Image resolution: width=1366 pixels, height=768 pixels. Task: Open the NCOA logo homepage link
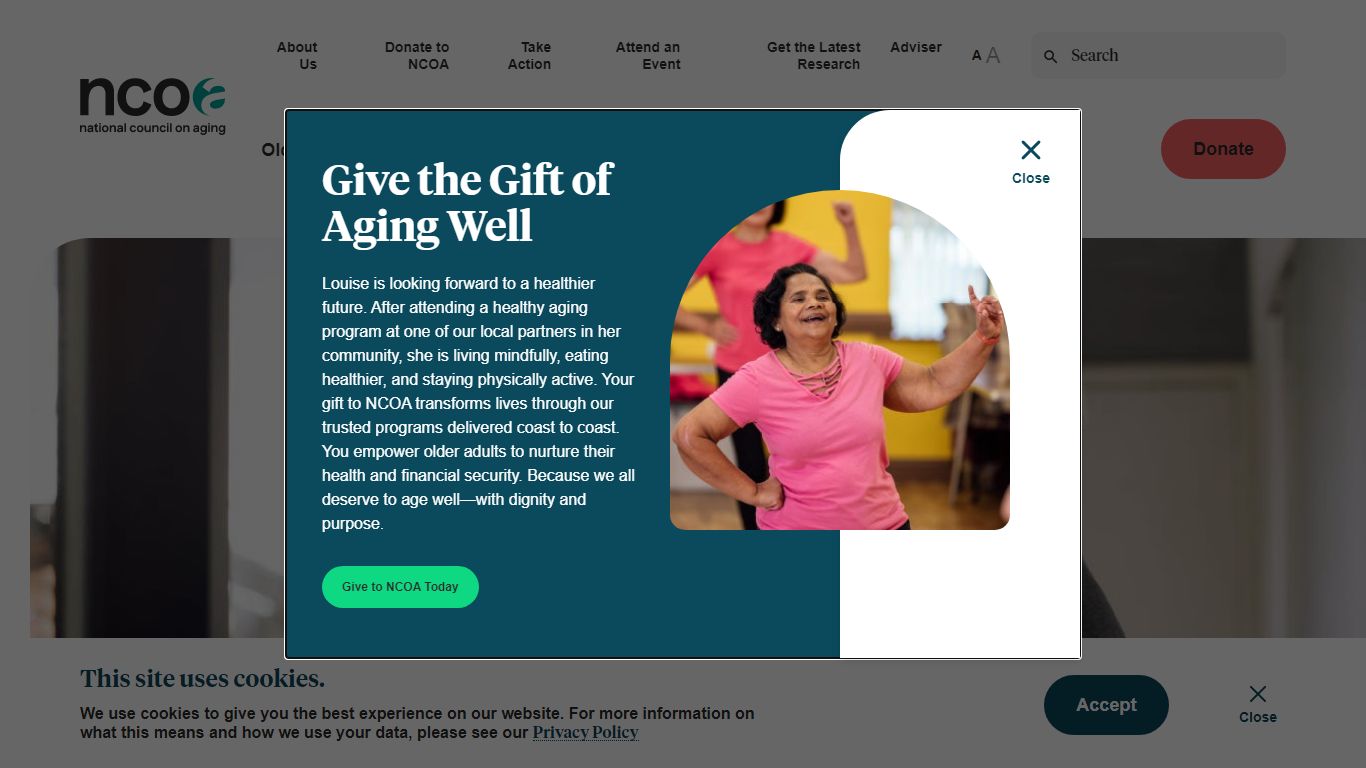point(152,106)
